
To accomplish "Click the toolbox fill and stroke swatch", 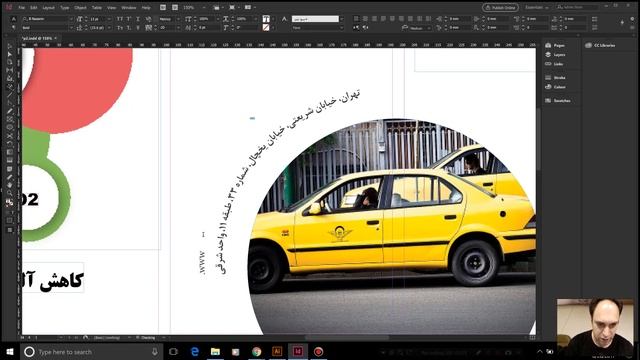I will point(9,202).
